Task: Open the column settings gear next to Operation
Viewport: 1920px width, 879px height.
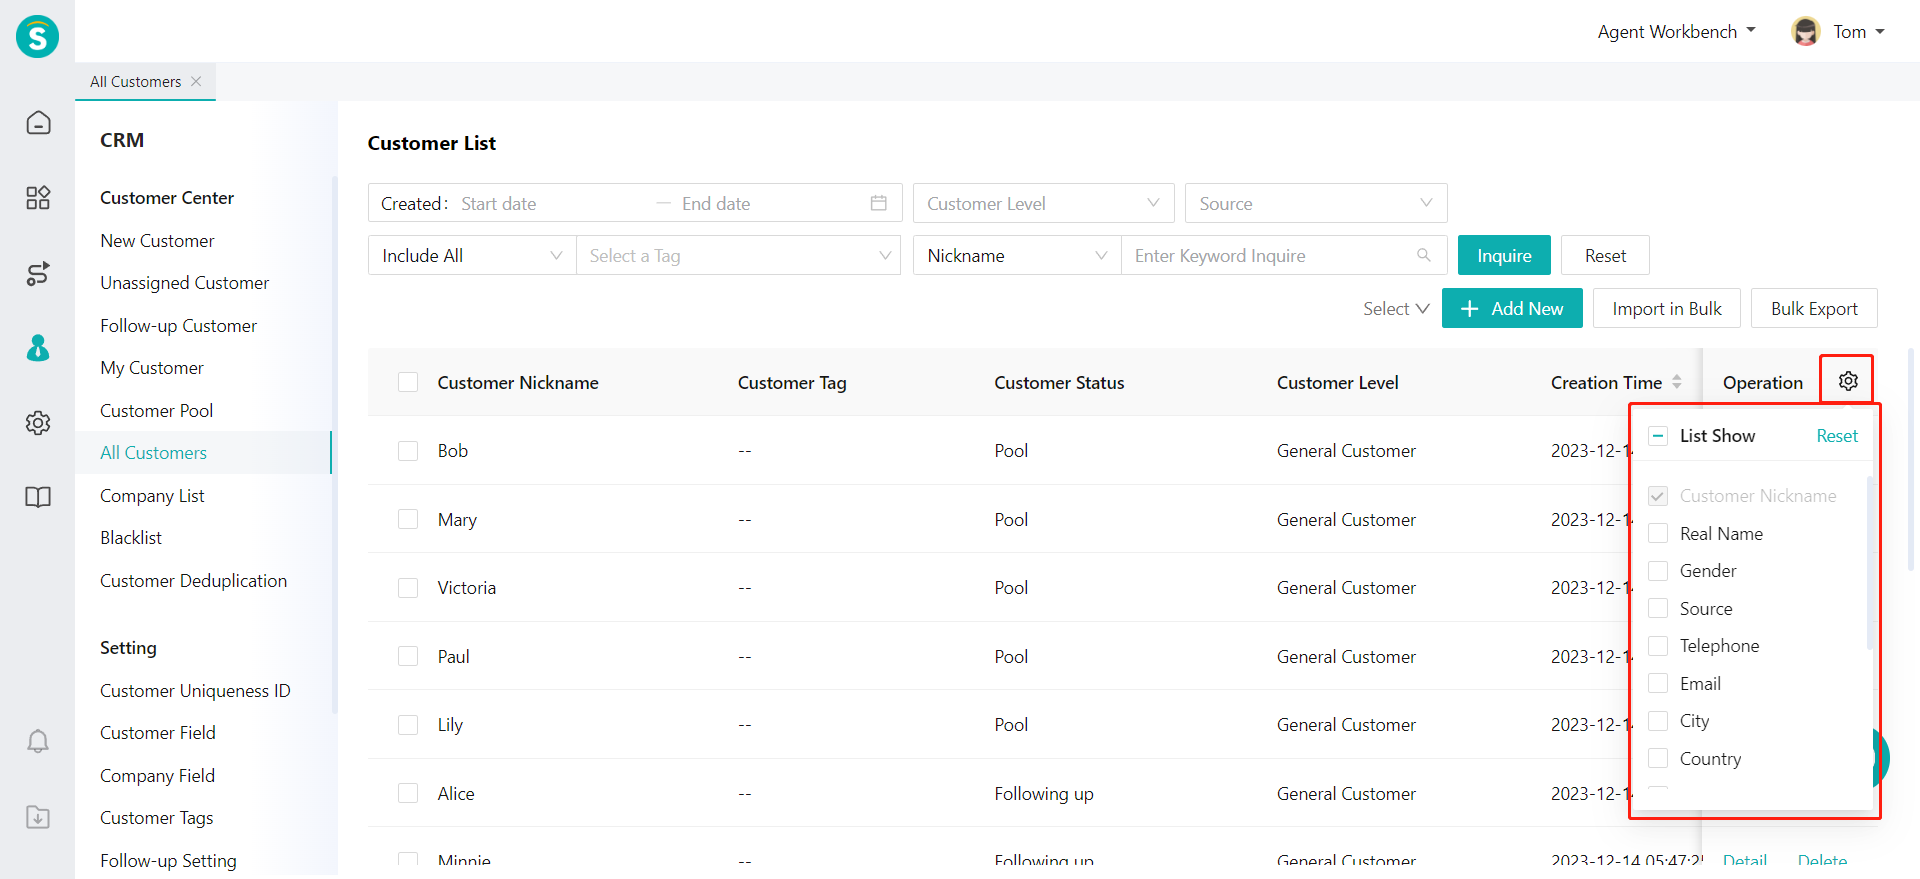Action: (x=1848, y=381)
